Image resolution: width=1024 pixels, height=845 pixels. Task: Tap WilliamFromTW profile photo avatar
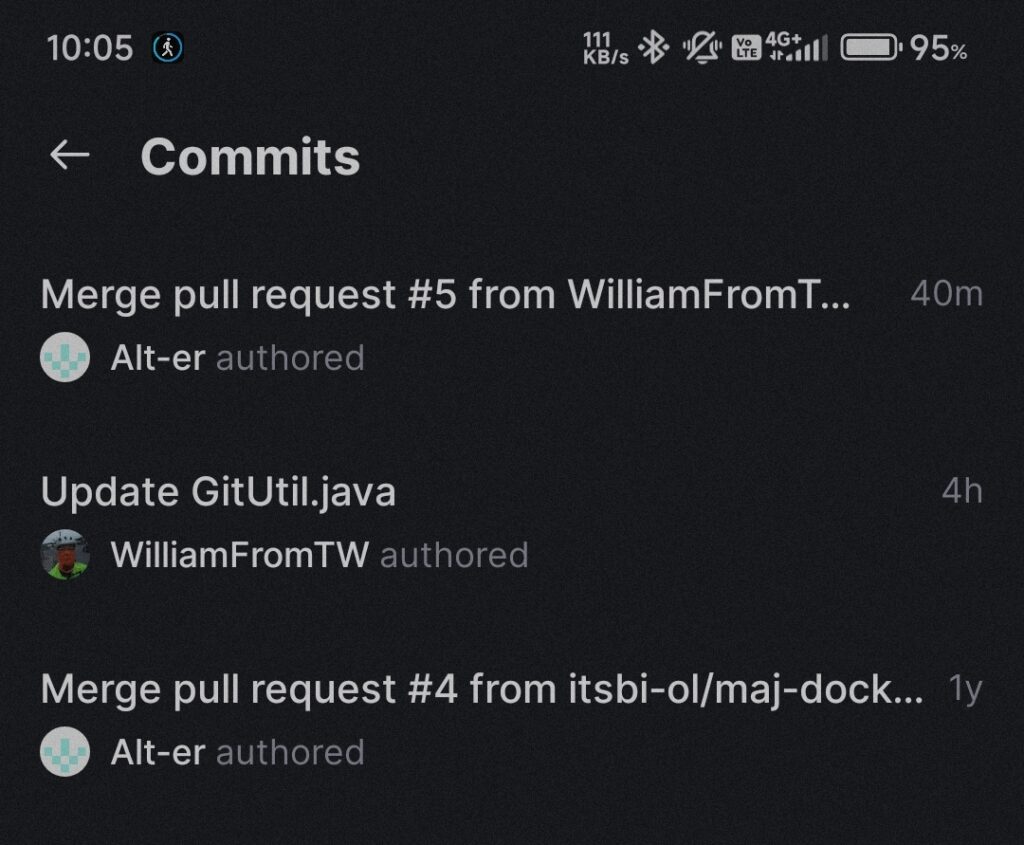65,554
